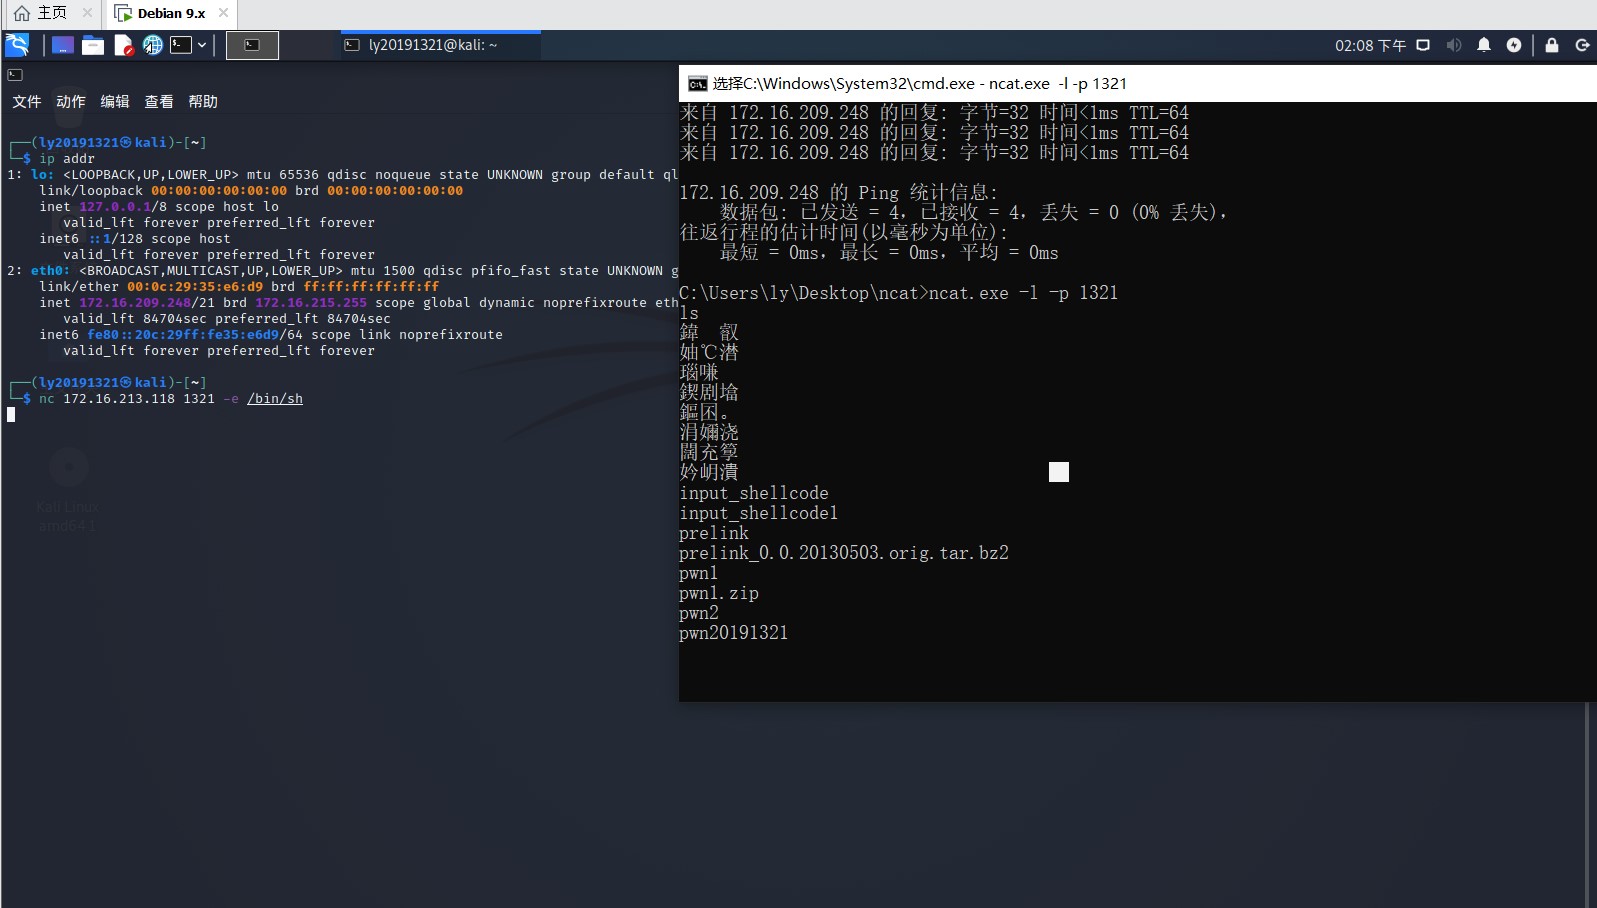1597x908 pixels.
Task: Click the 'ip addr' command text
Action: pyautogui.click(x=67, y=159)
